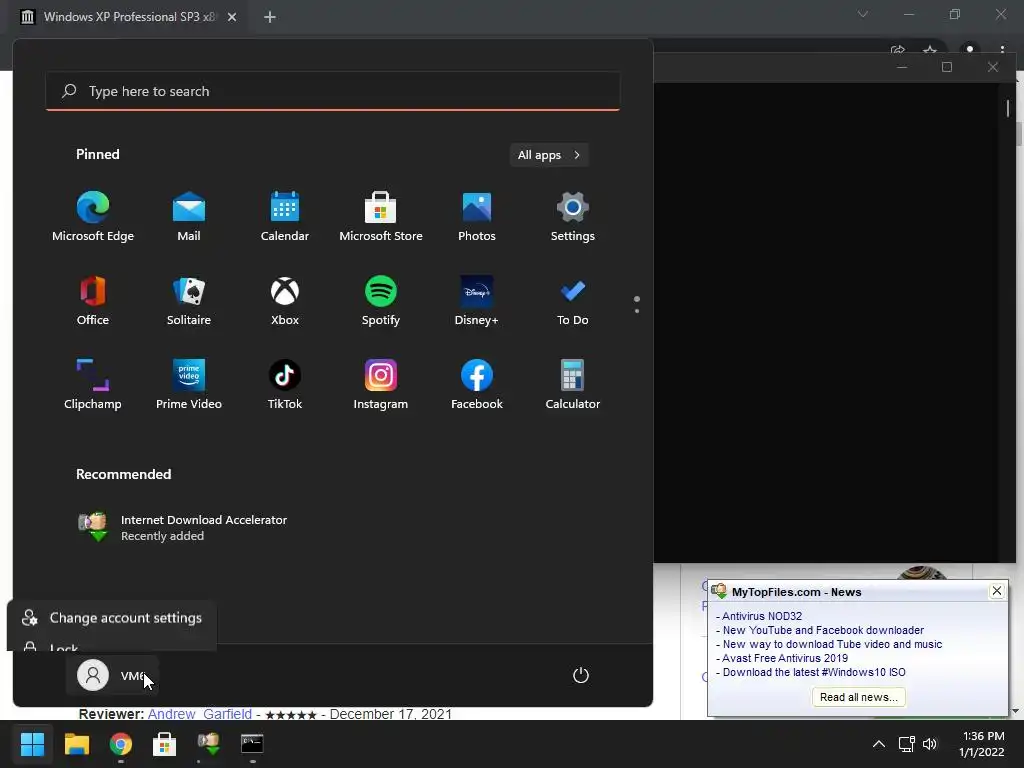
Task: Launch the Facebook app
Action: (477, 385)
